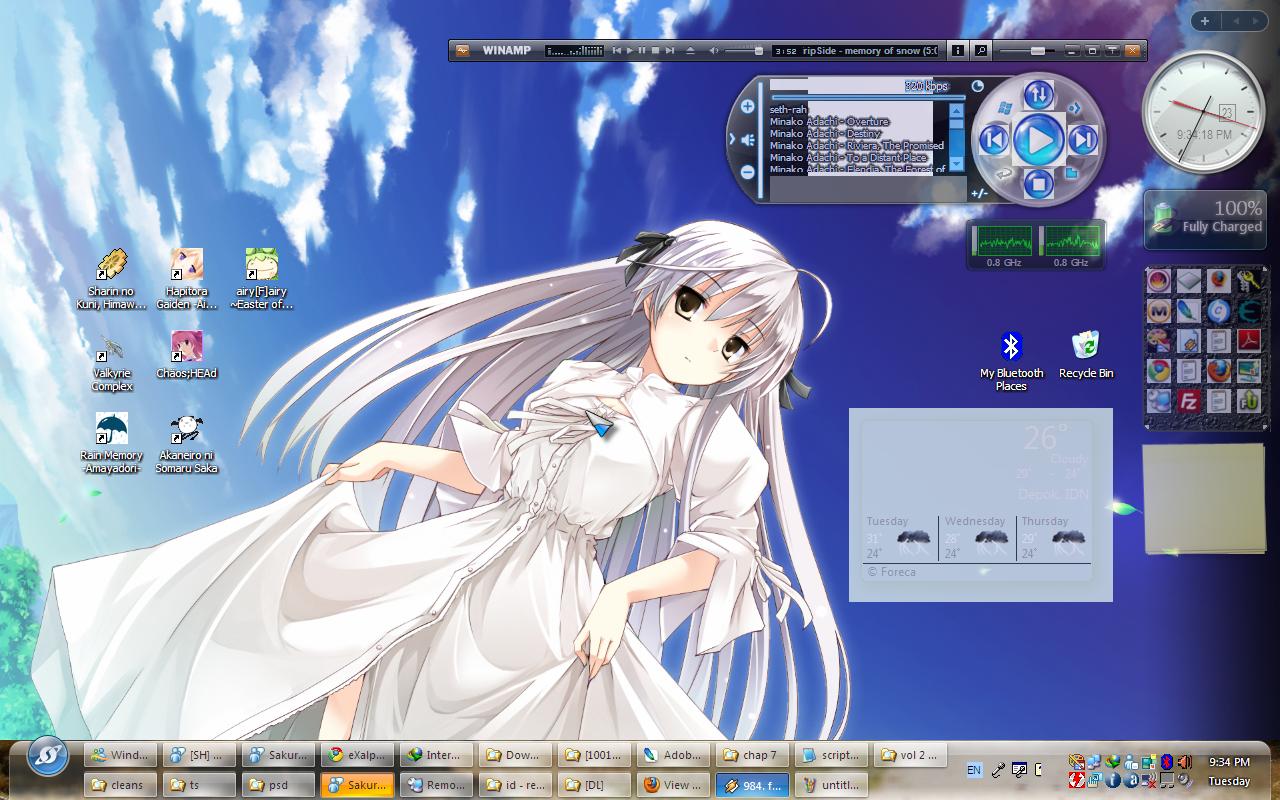Click the ripSide song title display in Winamp
The height and width of the screenshot is (800, 1280).
pyautogui.click(x=855, y=50)
